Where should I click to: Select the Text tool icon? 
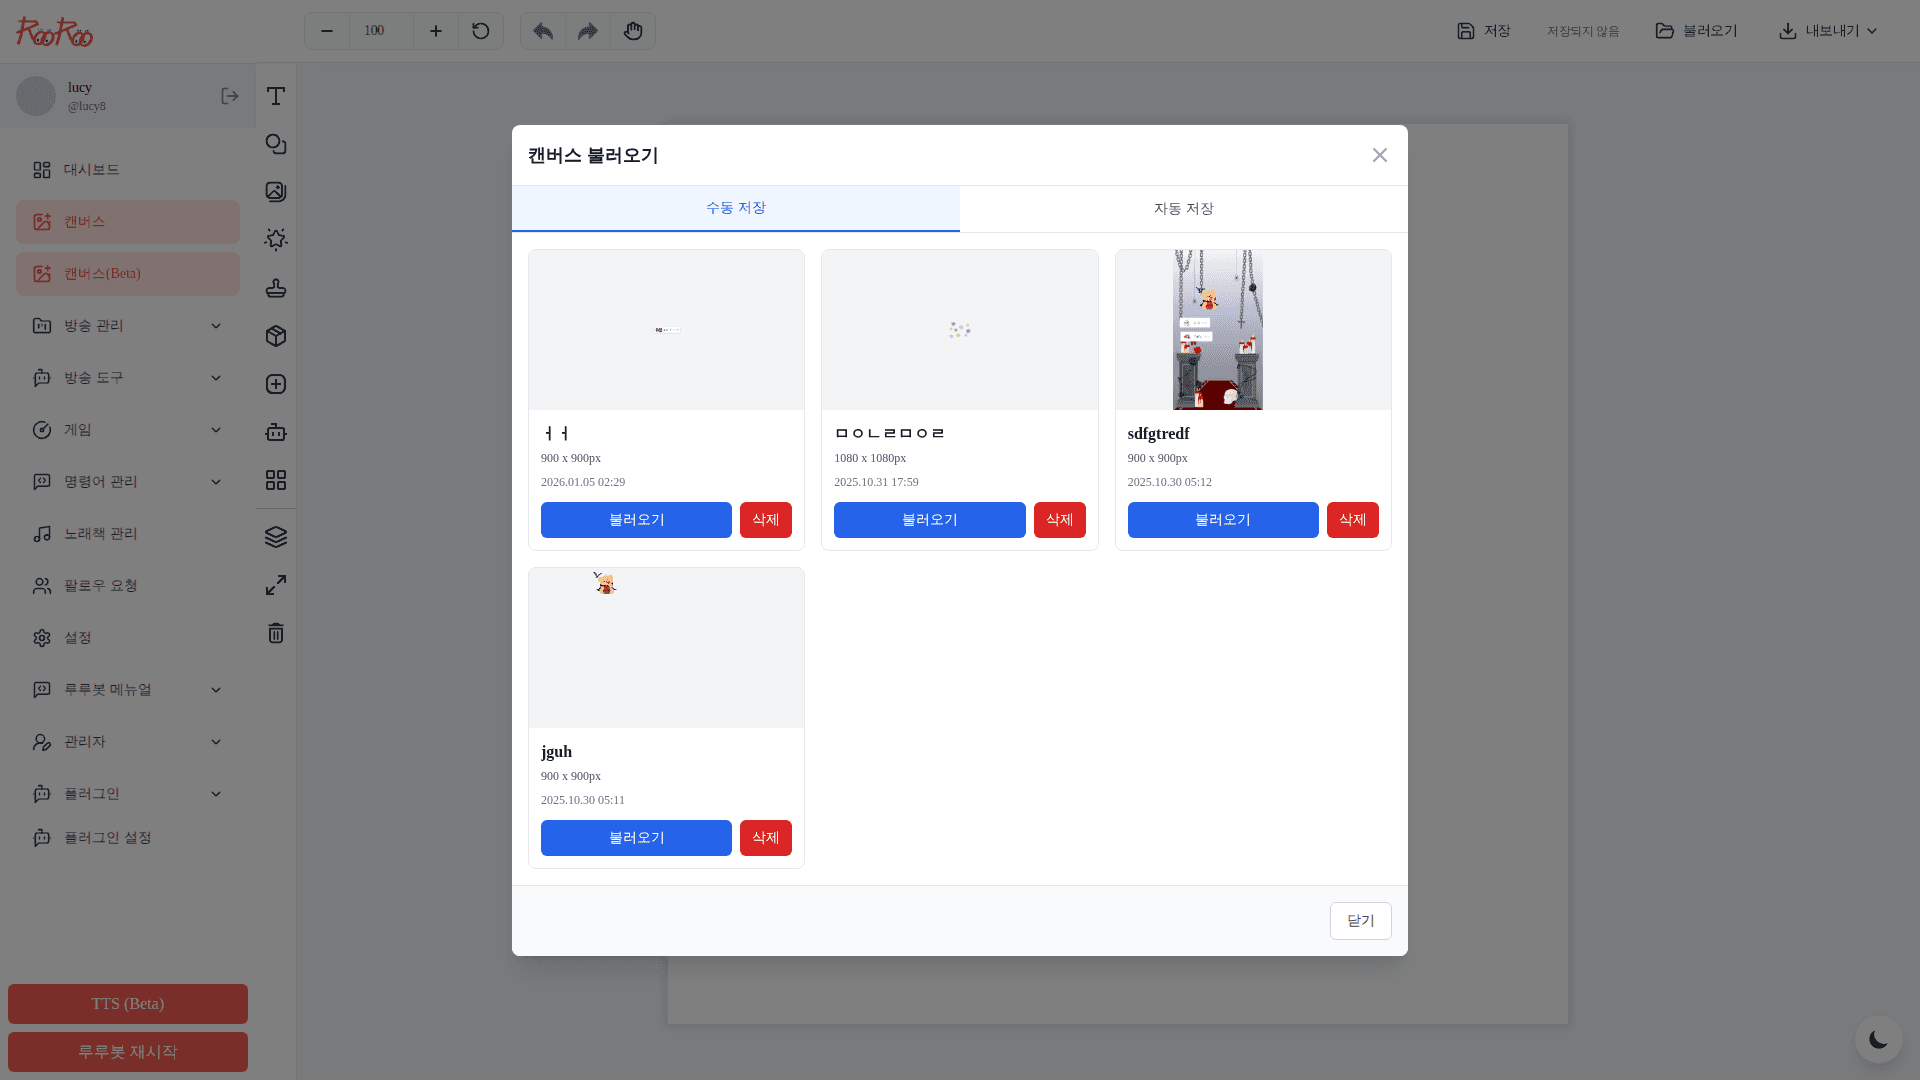tap(276, 96)
